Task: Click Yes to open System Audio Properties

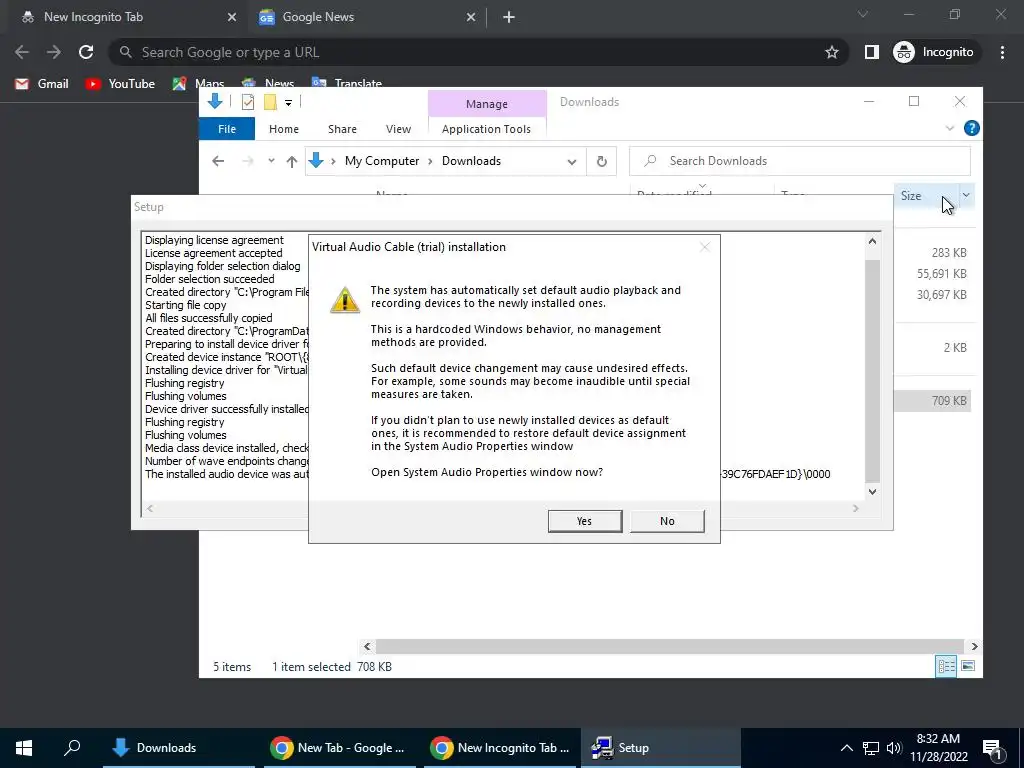Action: 584,521
